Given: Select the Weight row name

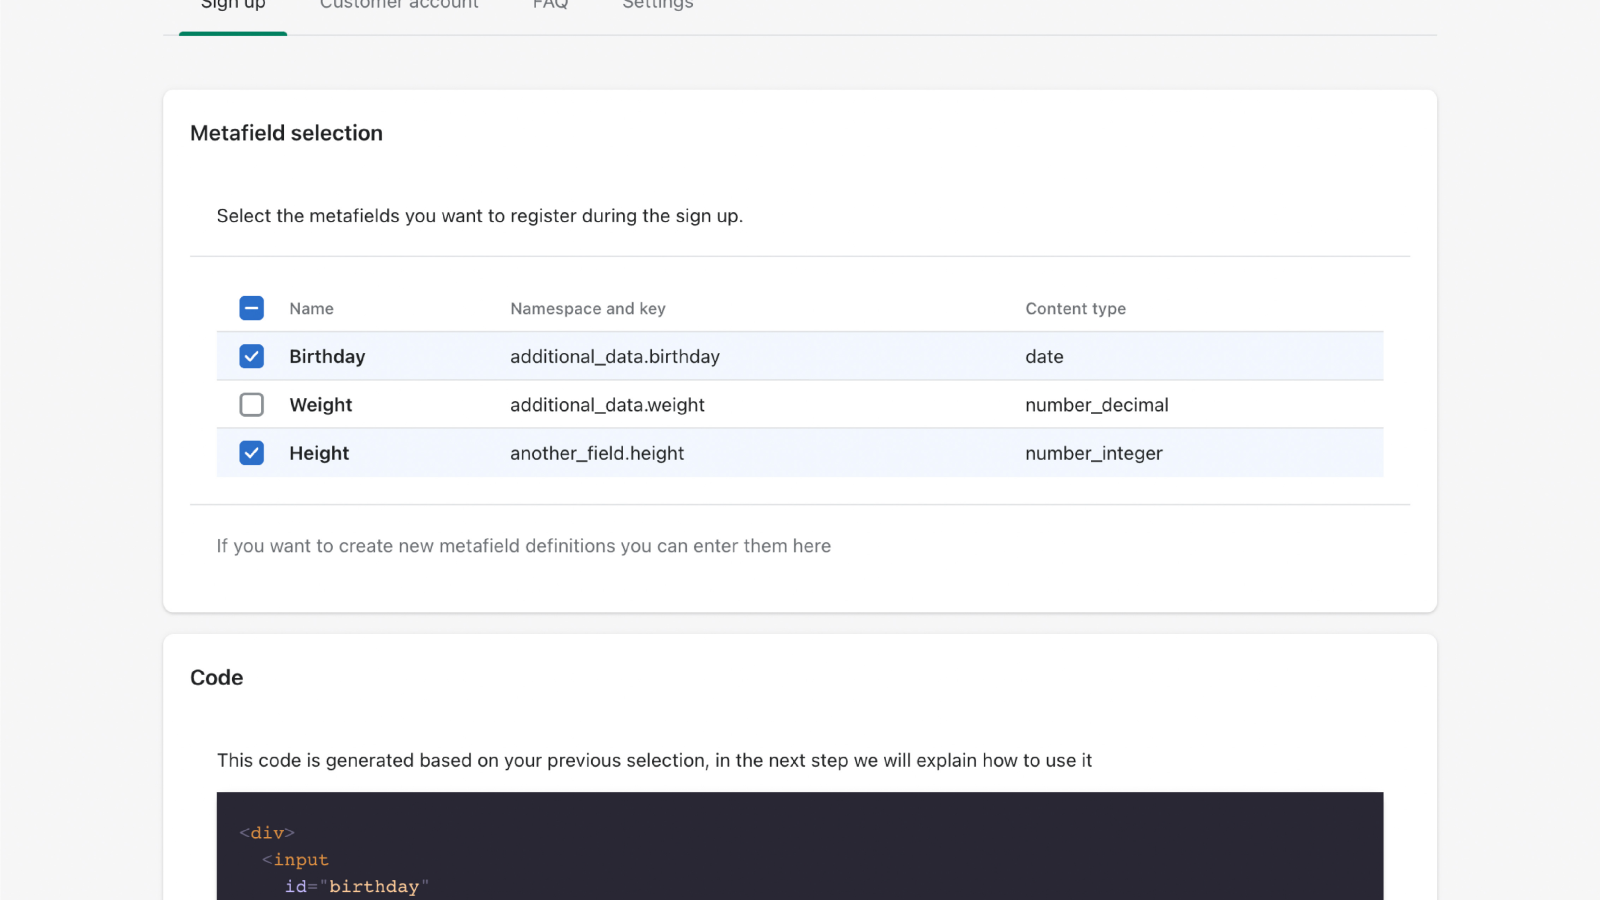Looking at the screenshot, I should click(x=320, y=405).
